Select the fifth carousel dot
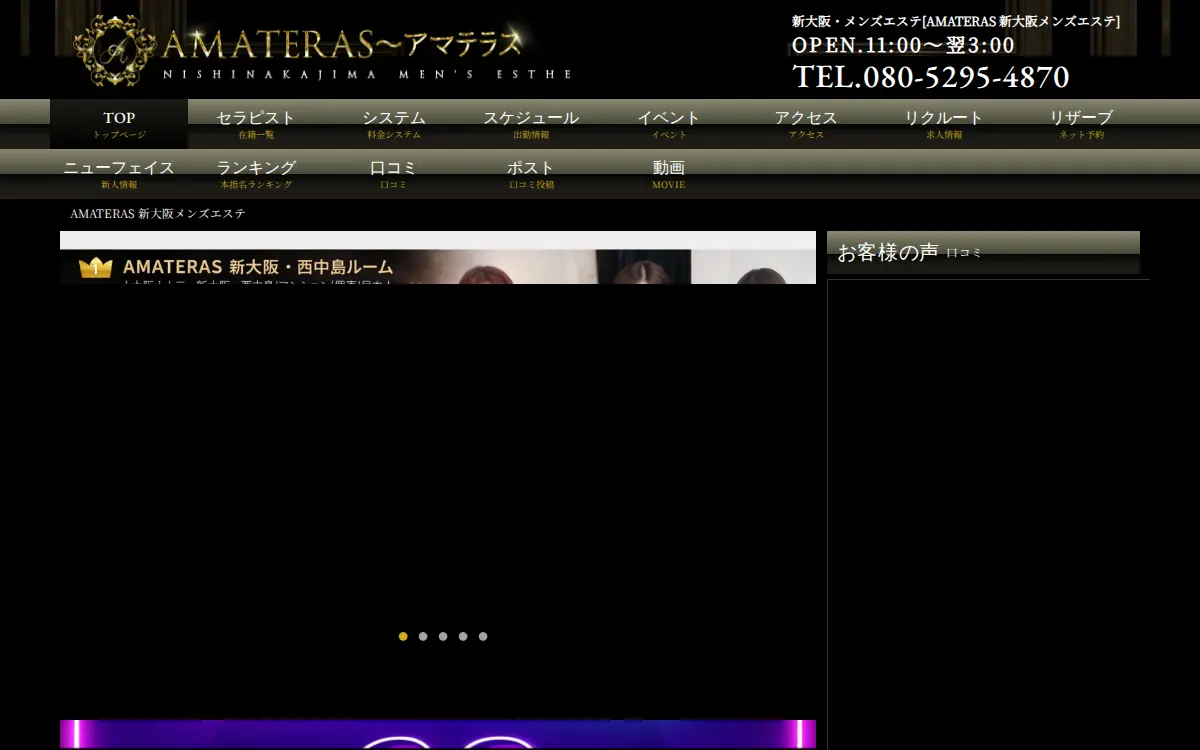Screen dimensions: 1200x750 (483, 636)
